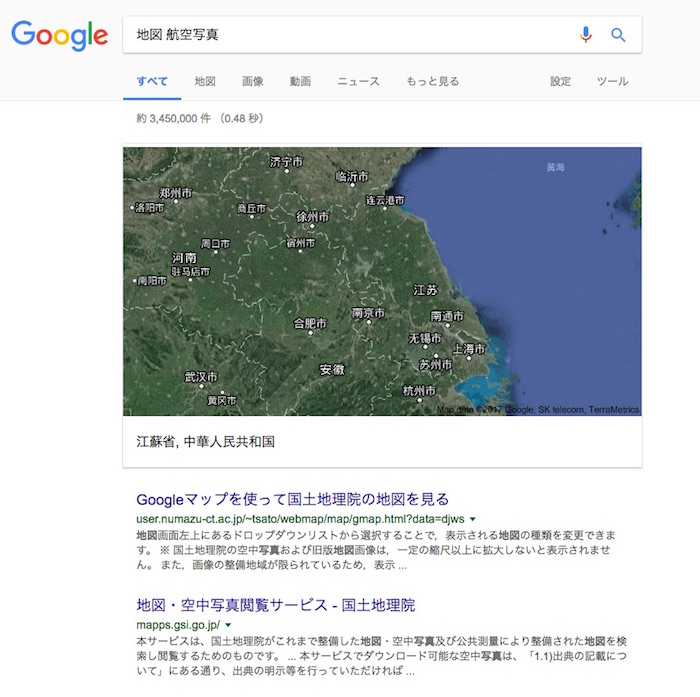Click the 上海市 label on the map

pyautogui.click(x=469, y=349)
